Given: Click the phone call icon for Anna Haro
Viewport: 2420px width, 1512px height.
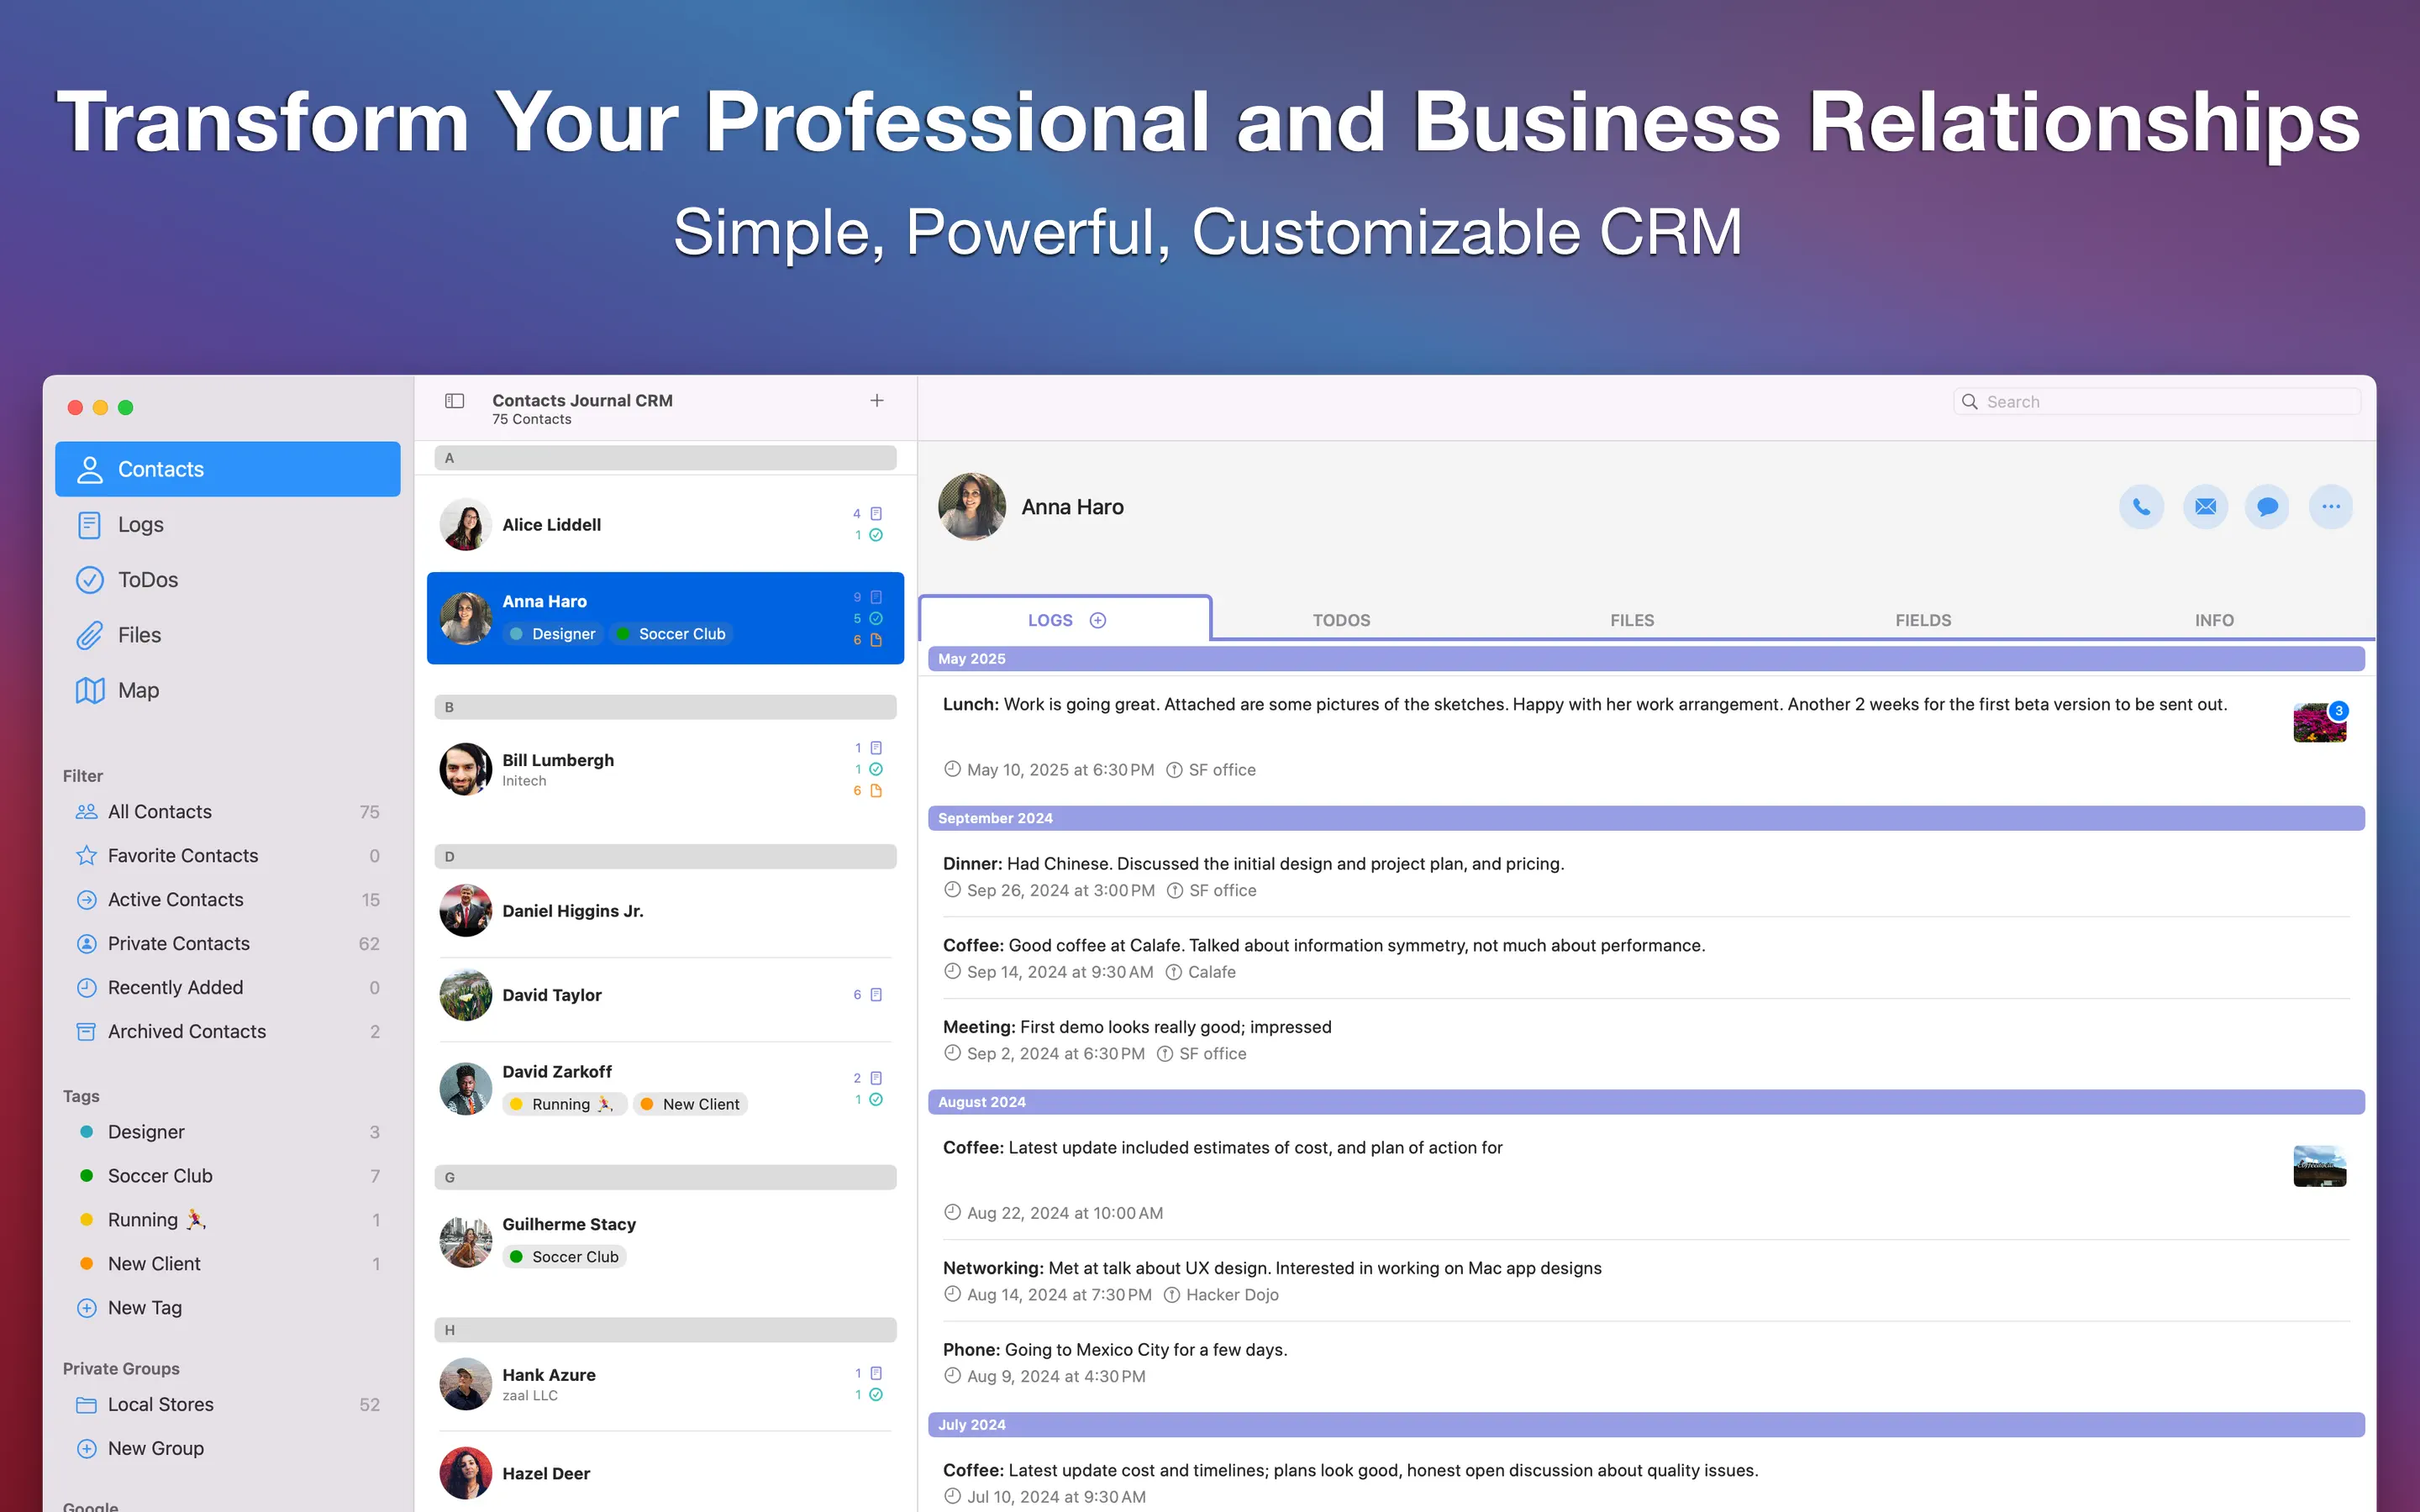Looking at the screenshot, I should click(2140, 507).
